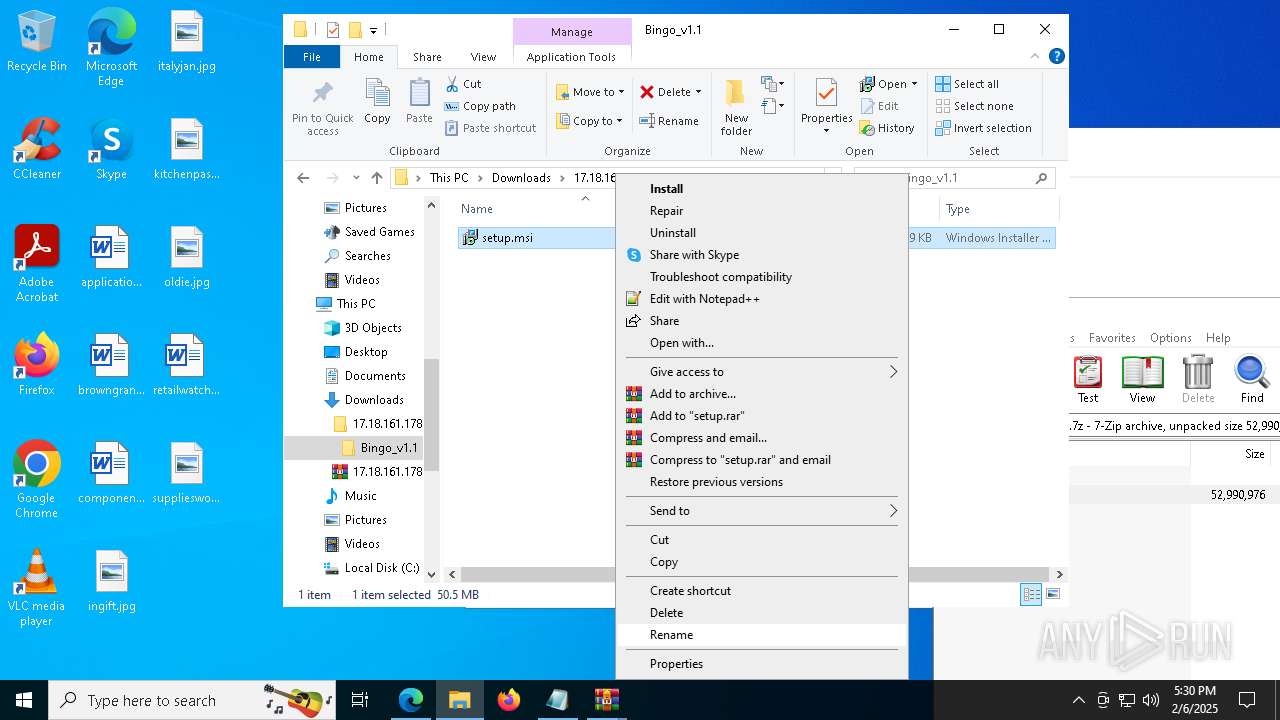The height and width of the screenshot is (720, 1280).
Task: Select Documents in navigation pane
Action: [374, 376]
